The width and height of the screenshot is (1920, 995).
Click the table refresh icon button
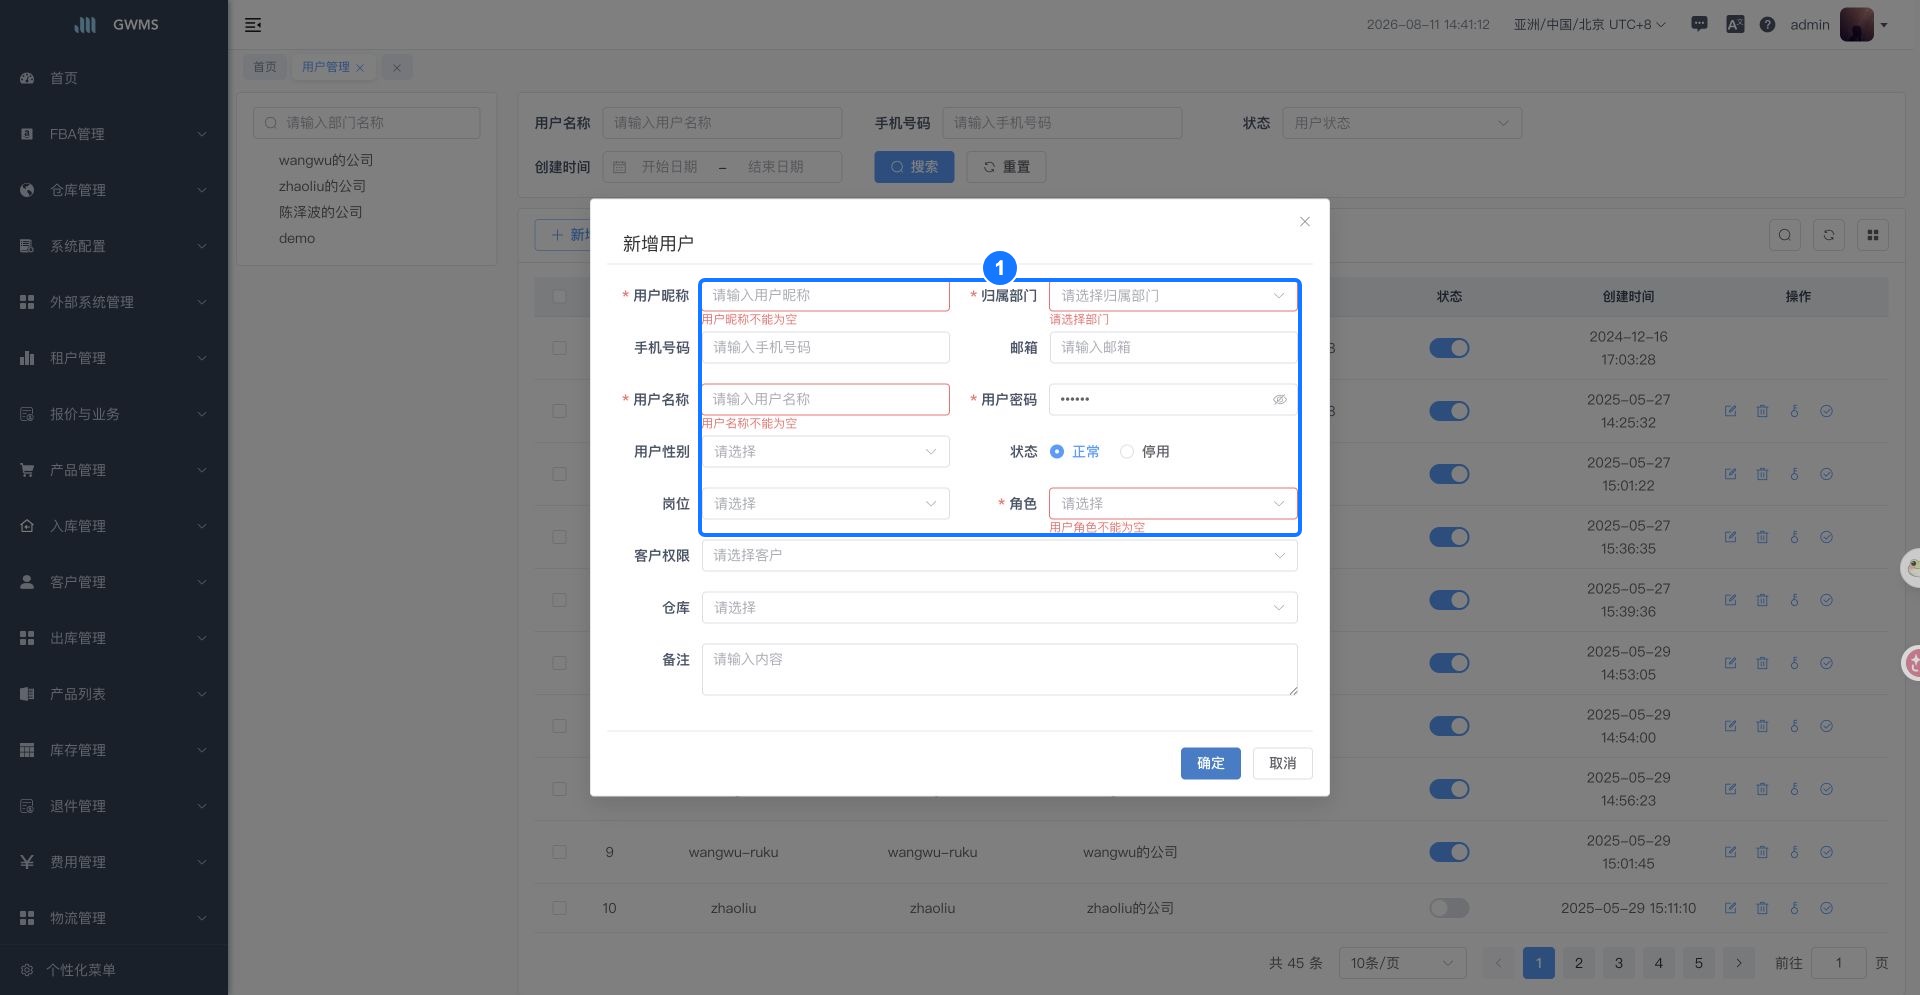tap(1829, 235)
